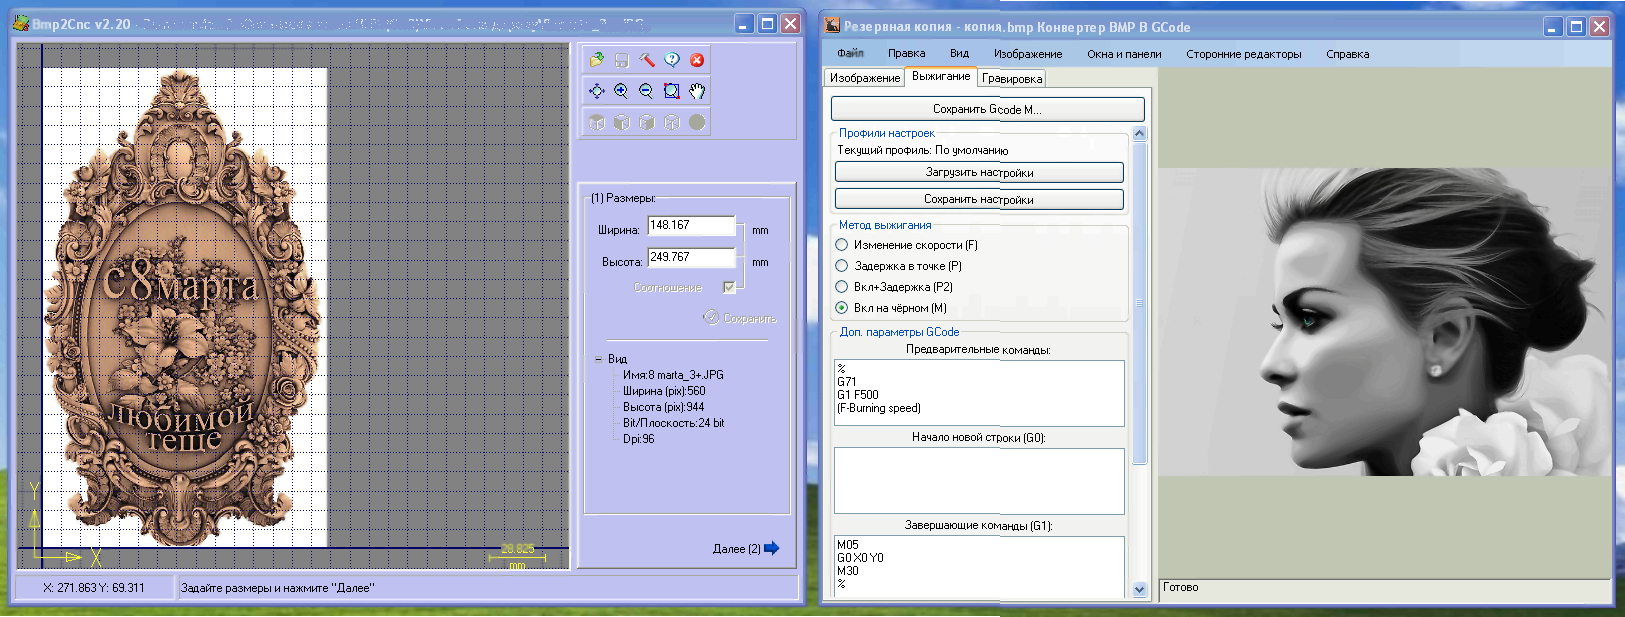Select the hand pan tool
The width and height of the screenshot is (1625, 617).
click(x=697, y=91)
